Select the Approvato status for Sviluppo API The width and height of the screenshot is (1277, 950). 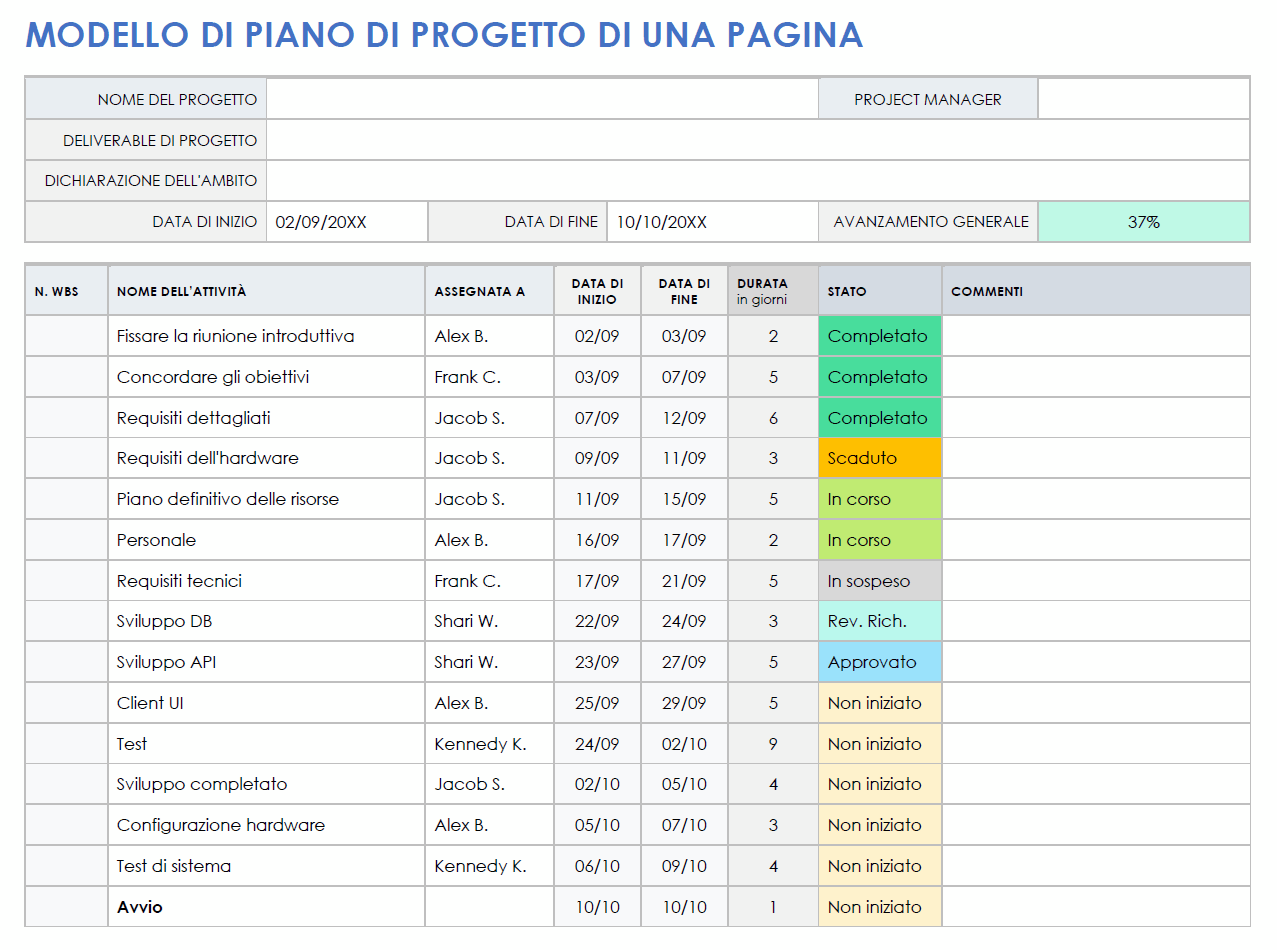[879, 661]
